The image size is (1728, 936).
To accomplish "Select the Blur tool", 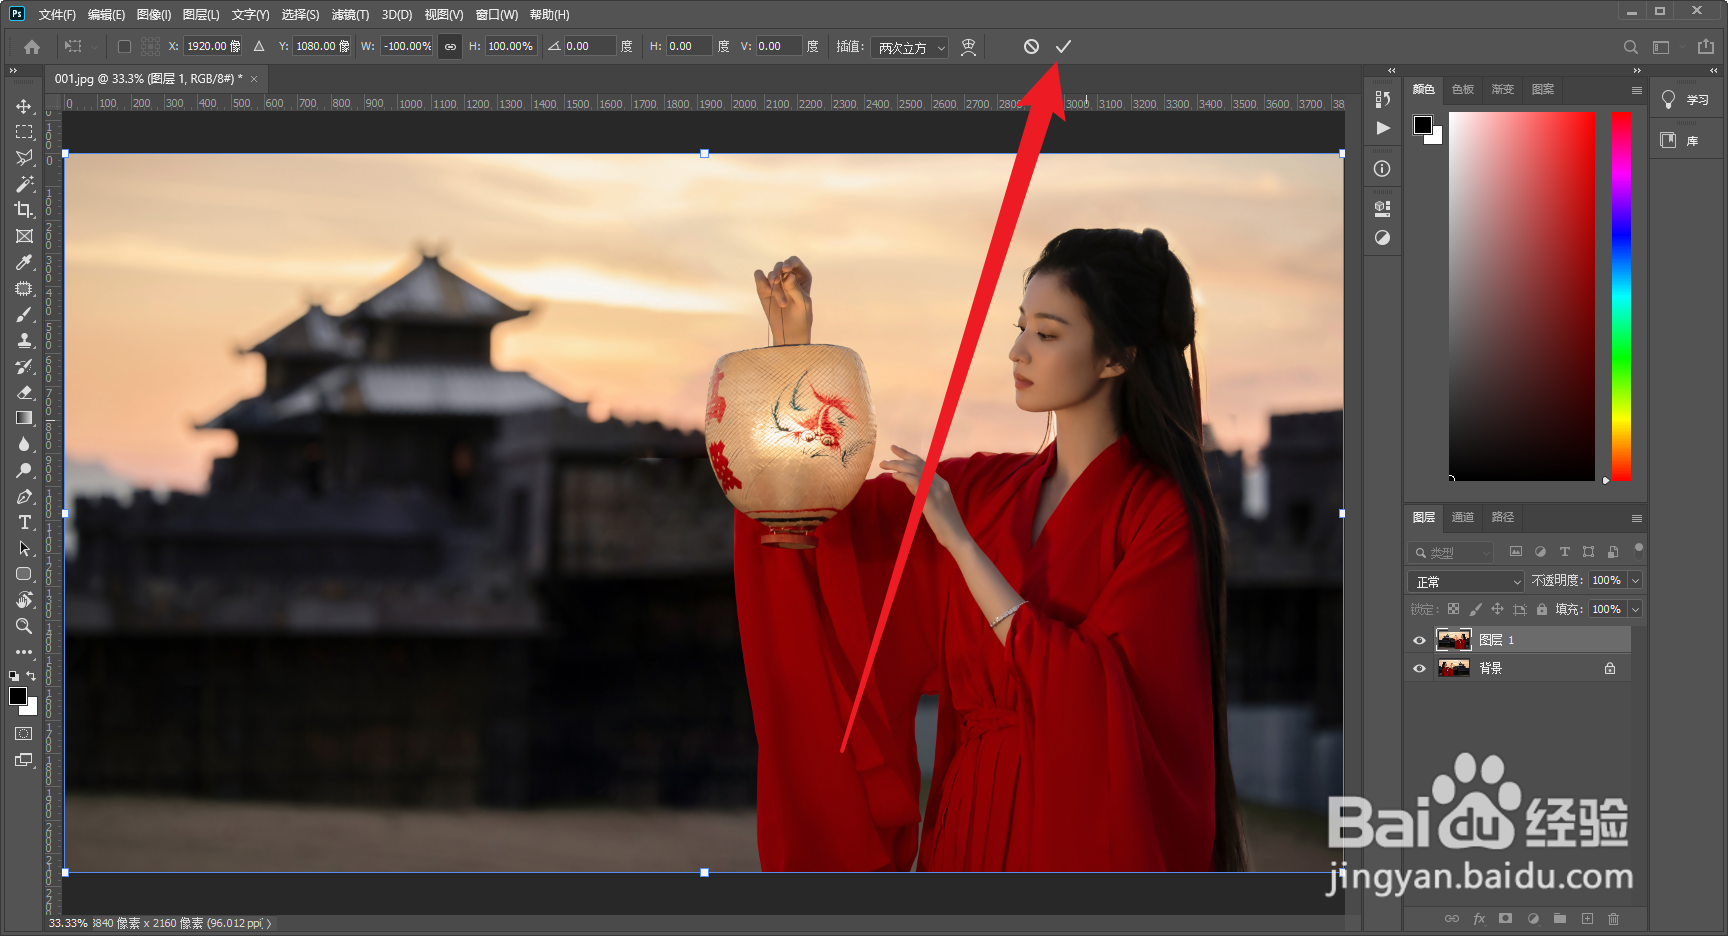I will [x=24, y=444].
